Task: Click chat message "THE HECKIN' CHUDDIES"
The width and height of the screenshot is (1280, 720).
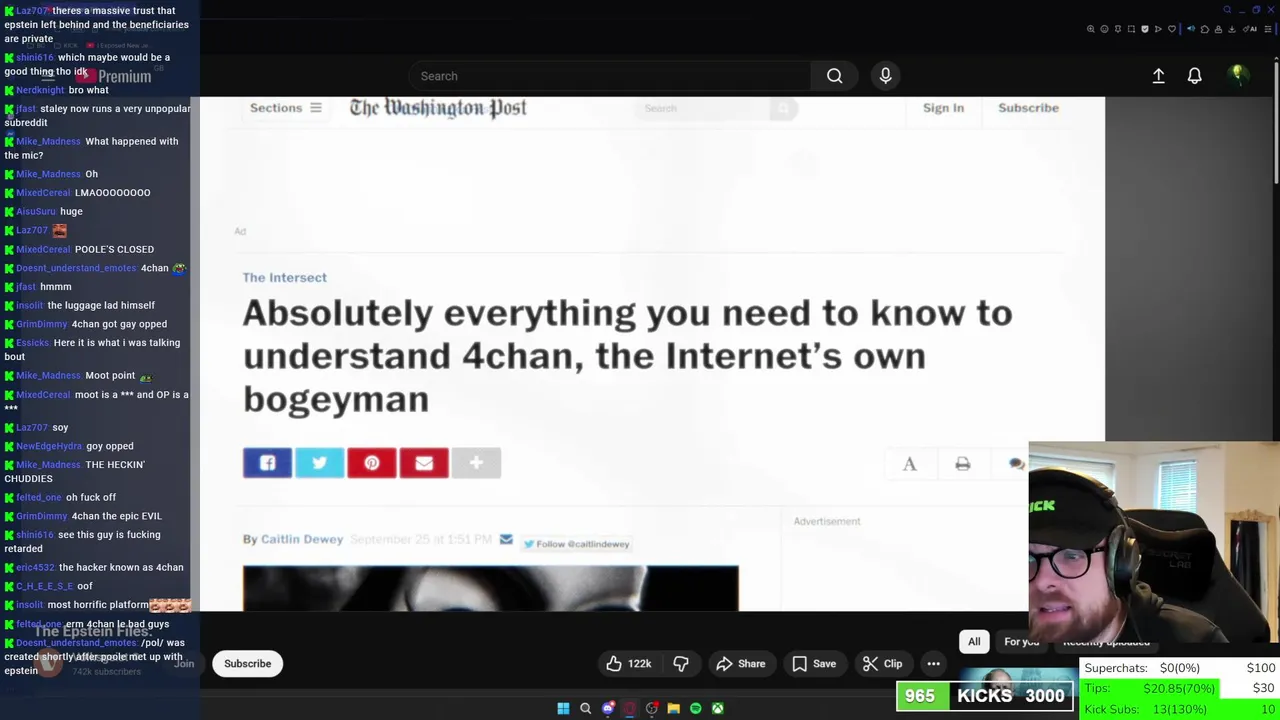Action: [74, 472]
